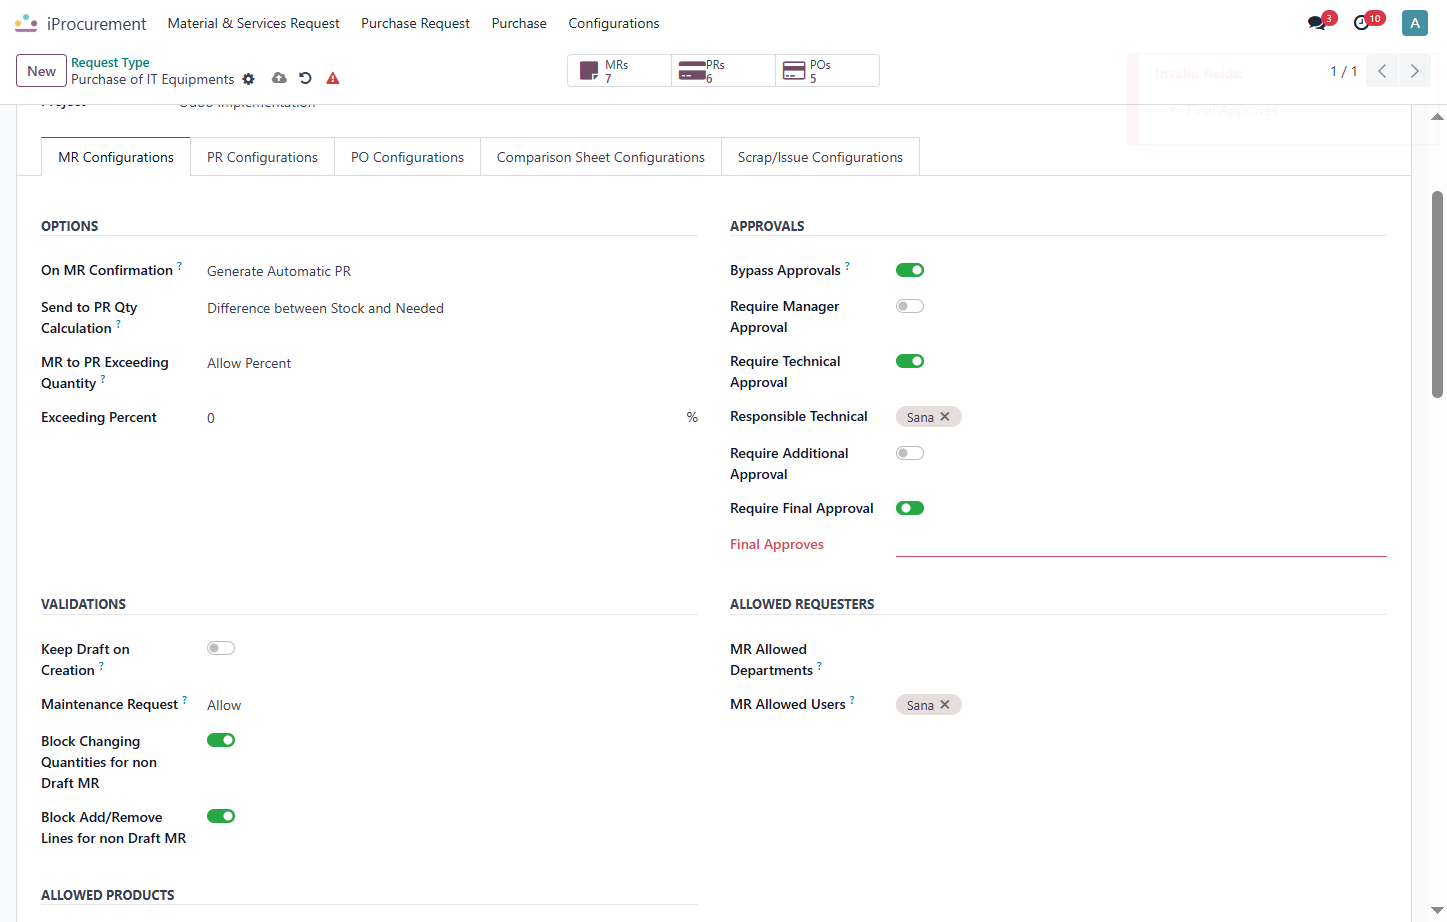The width and height of the screenshot is (1447, 922).
Task: Toggle Block Add/Remove Lines for non Draft MR
Action: pyautogui.click(x=221, y=816)
